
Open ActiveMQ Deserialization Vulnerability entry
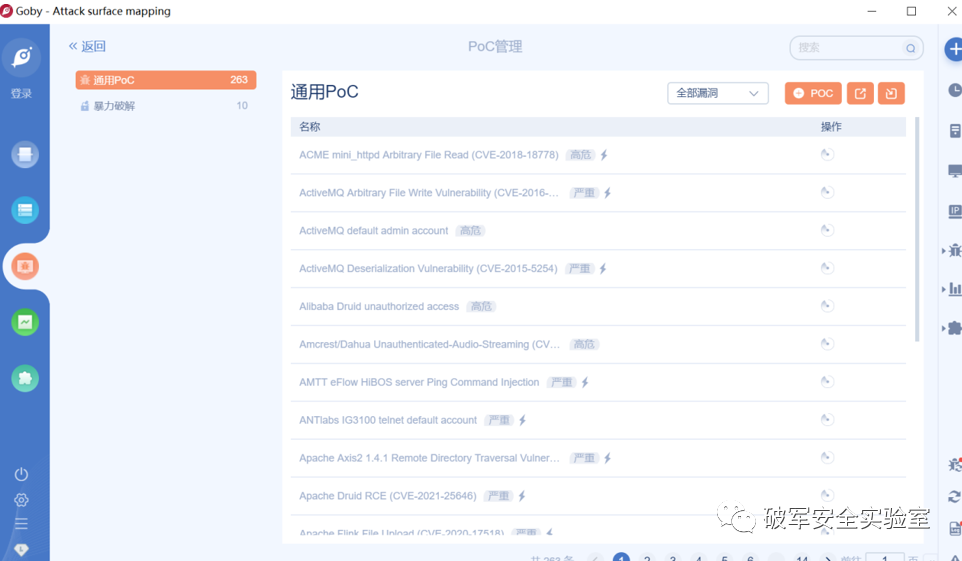pyautogui.click(x=428, y=268)
